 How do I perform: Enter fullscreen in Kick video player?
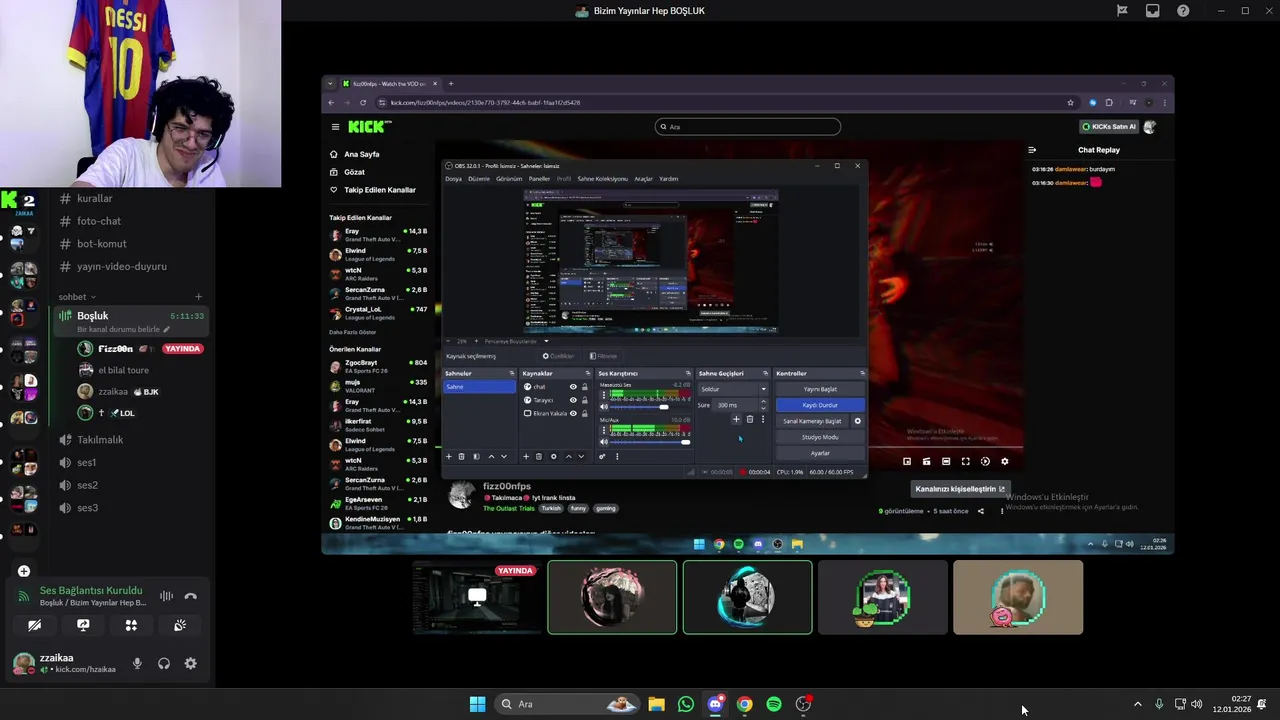pyautogui.click(x=965, y=461)
